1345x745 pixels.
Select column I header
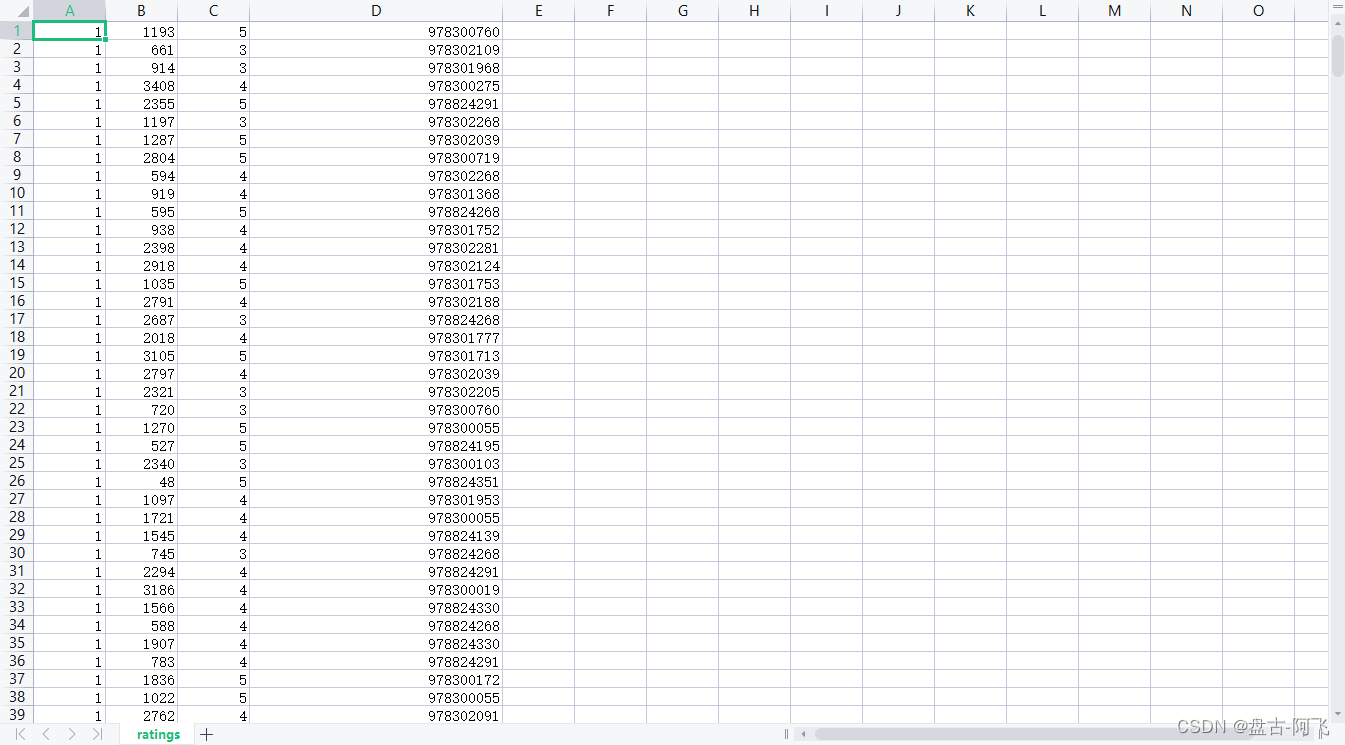tap(826, 11)
